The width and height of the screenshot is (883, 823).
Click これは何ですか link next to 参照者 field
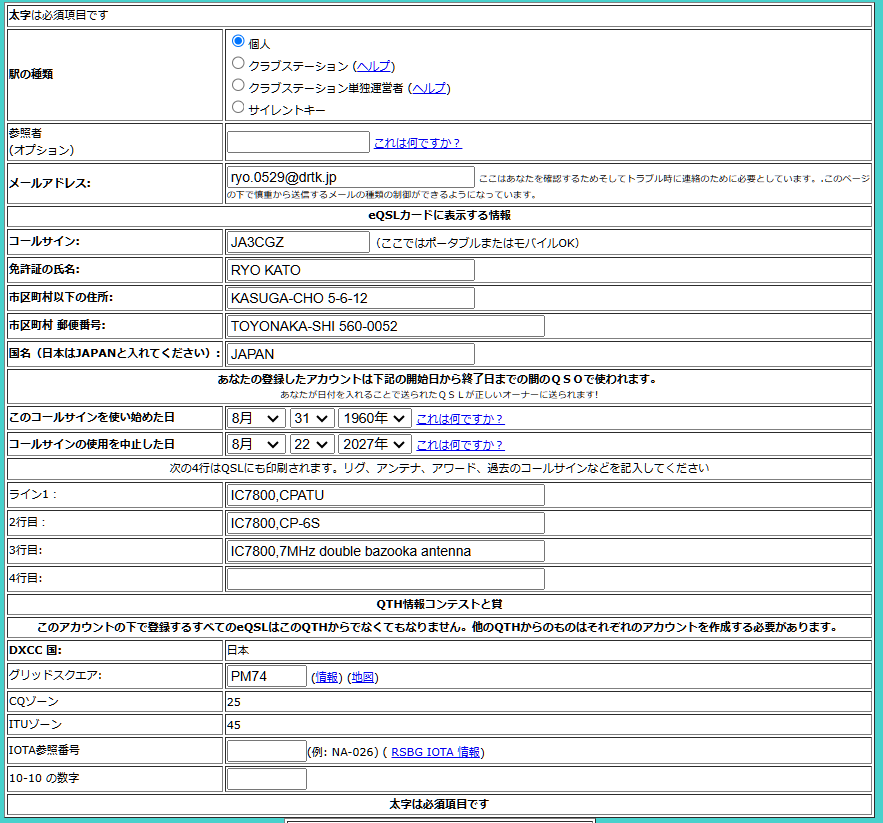tap(417, 143)
